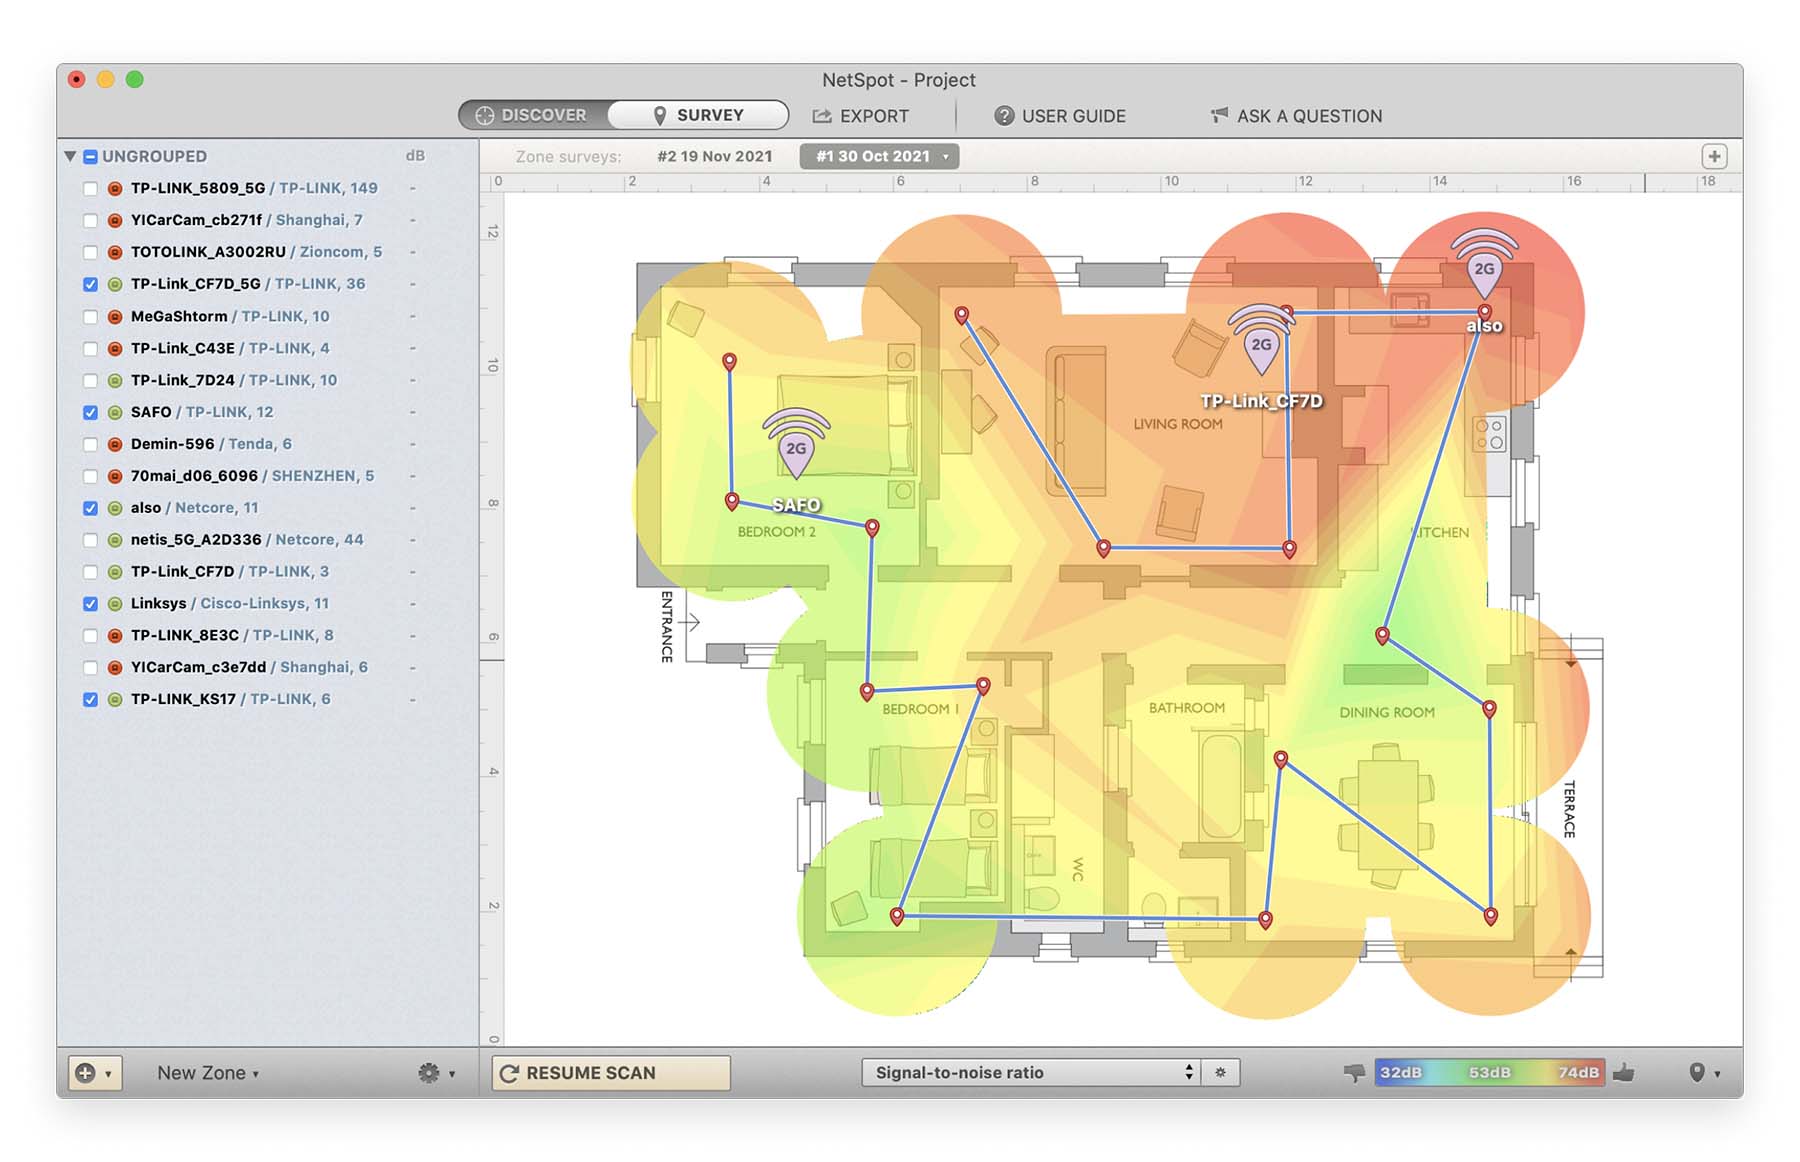This screenshot has height=1162, width=1800.
Task: Click the 32dB low end of signal scale
Action: [1401, 1072]
